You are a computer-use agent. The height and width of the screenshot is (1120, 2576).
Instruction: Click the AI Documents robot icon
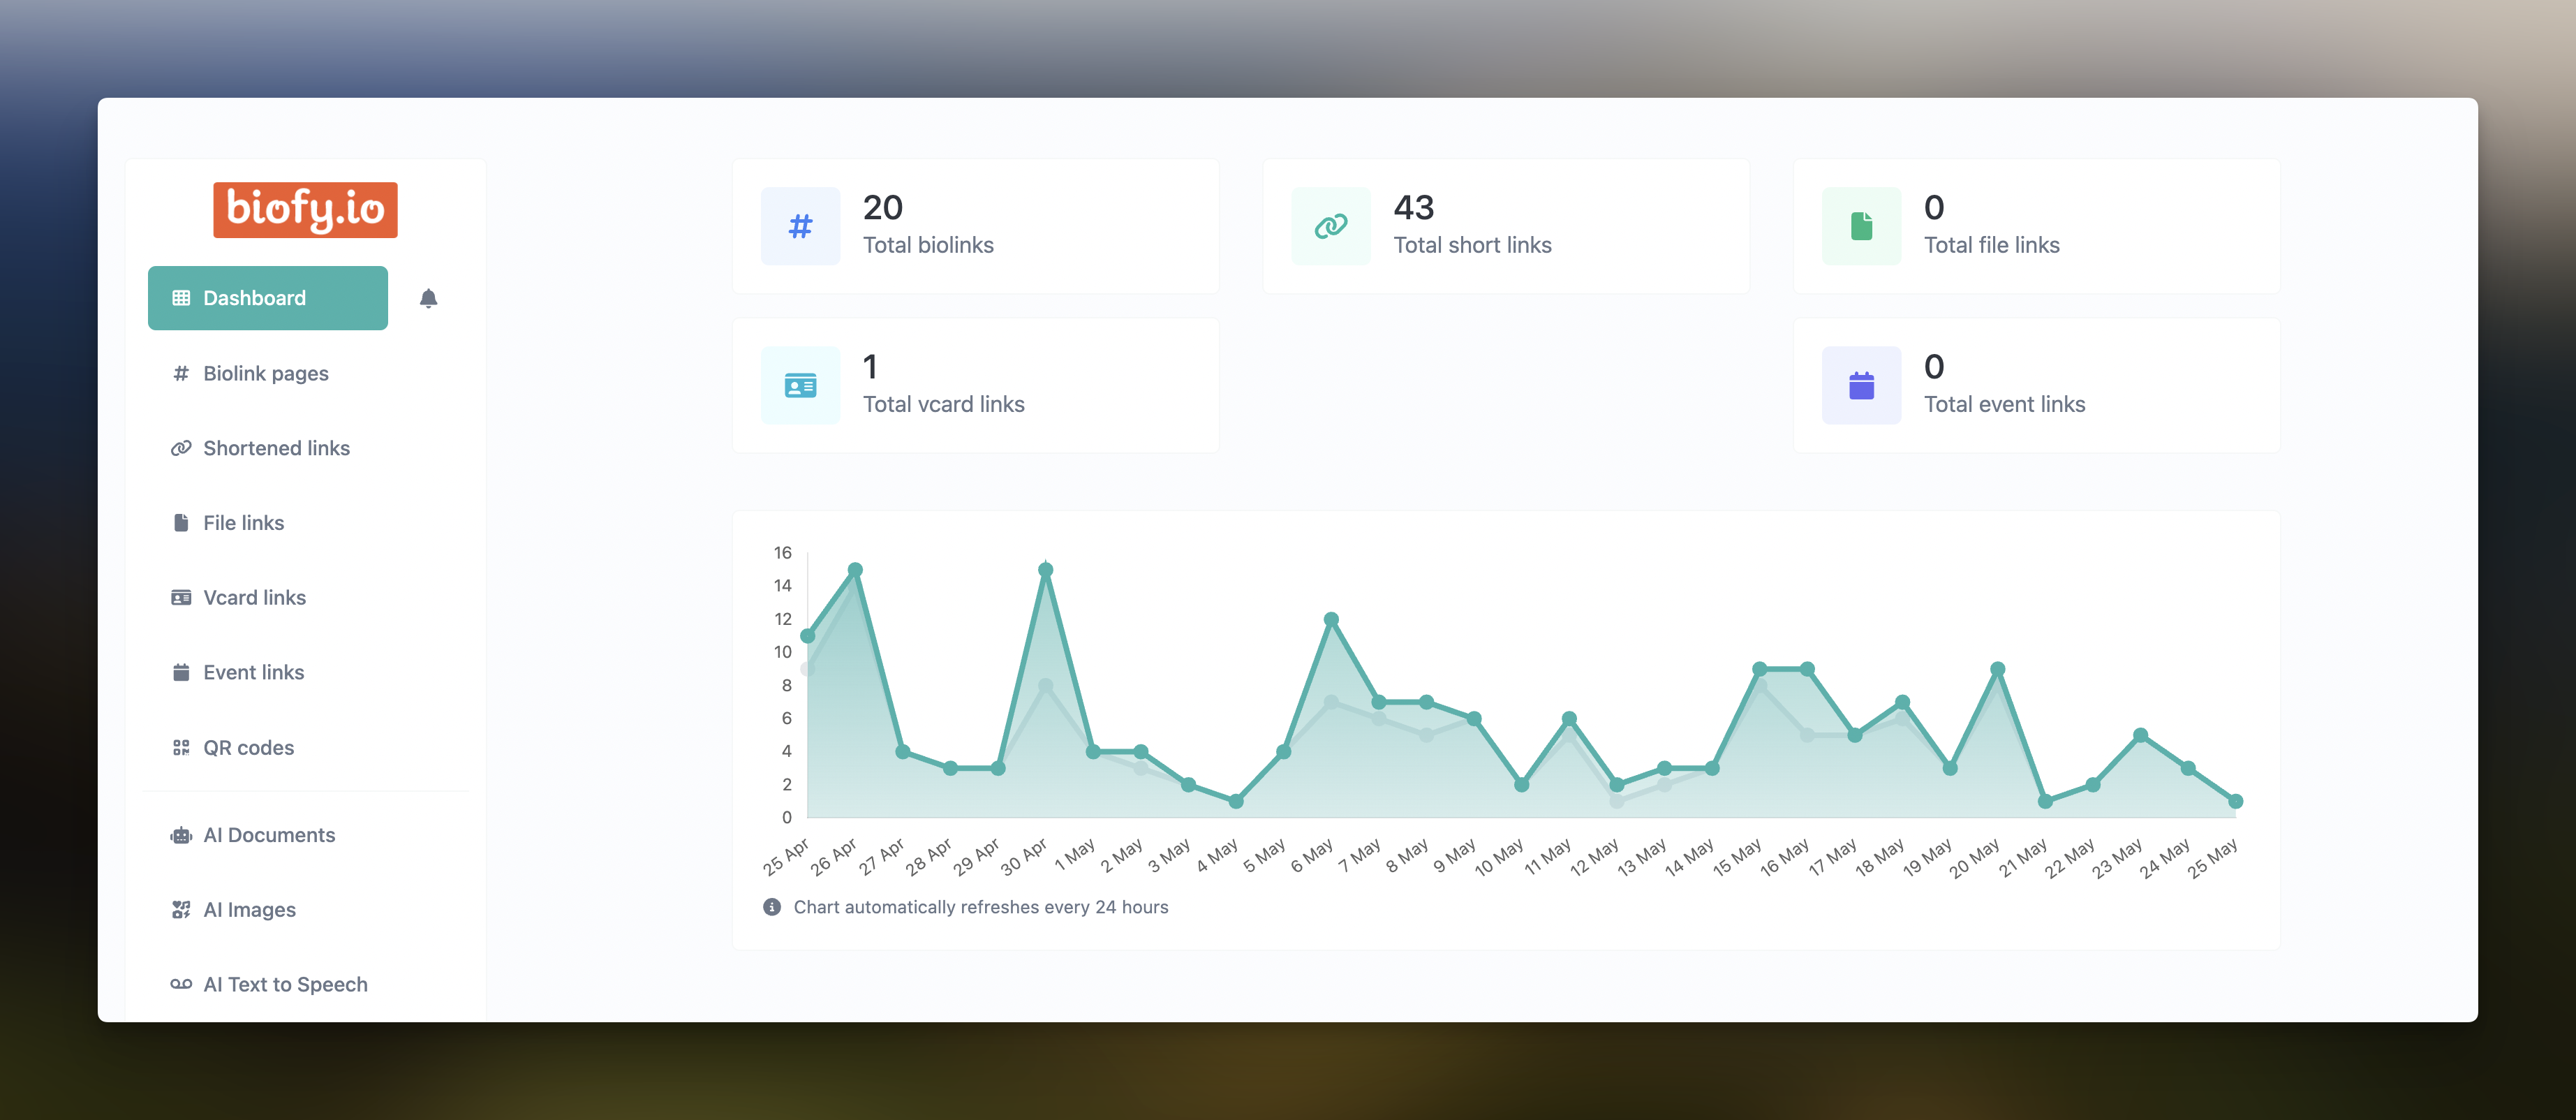(181, 835)
